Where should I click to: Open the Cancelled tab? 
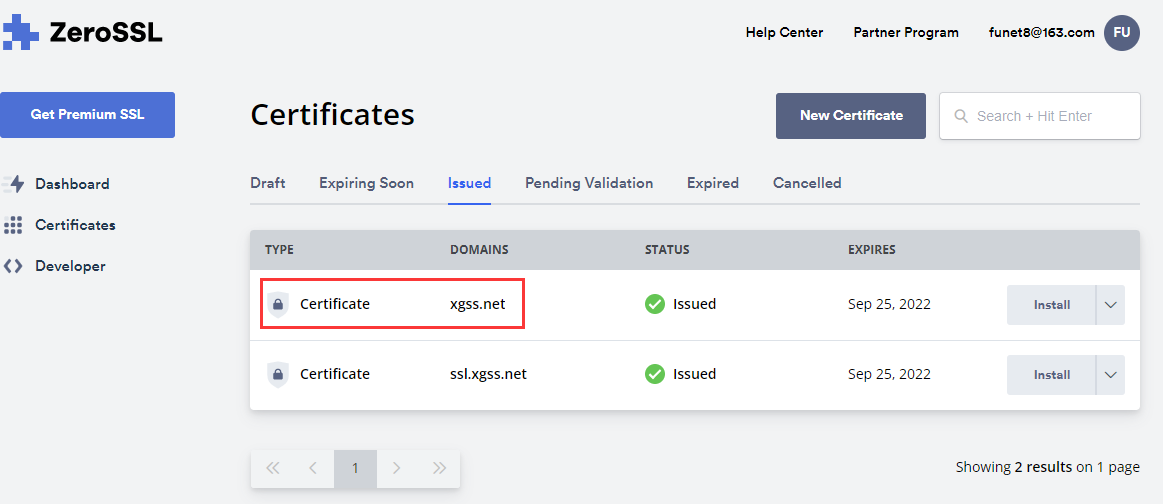click(x=807, y=183)
